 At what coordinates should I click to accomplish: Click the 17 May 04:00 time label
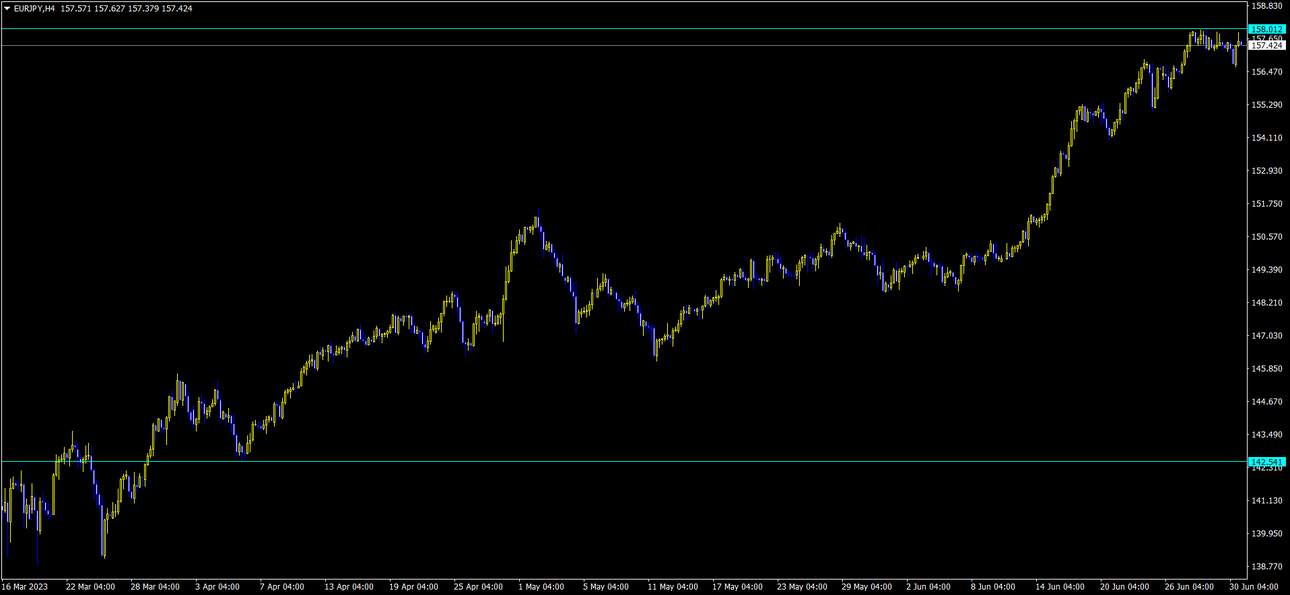[738, 587]
